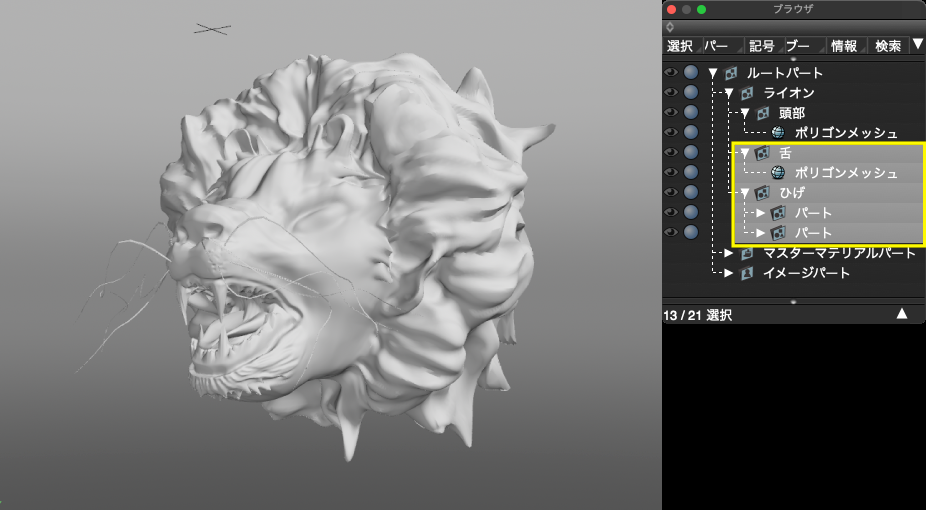Click the white triangle at the browser's bottom right

(x=901, y=314)
